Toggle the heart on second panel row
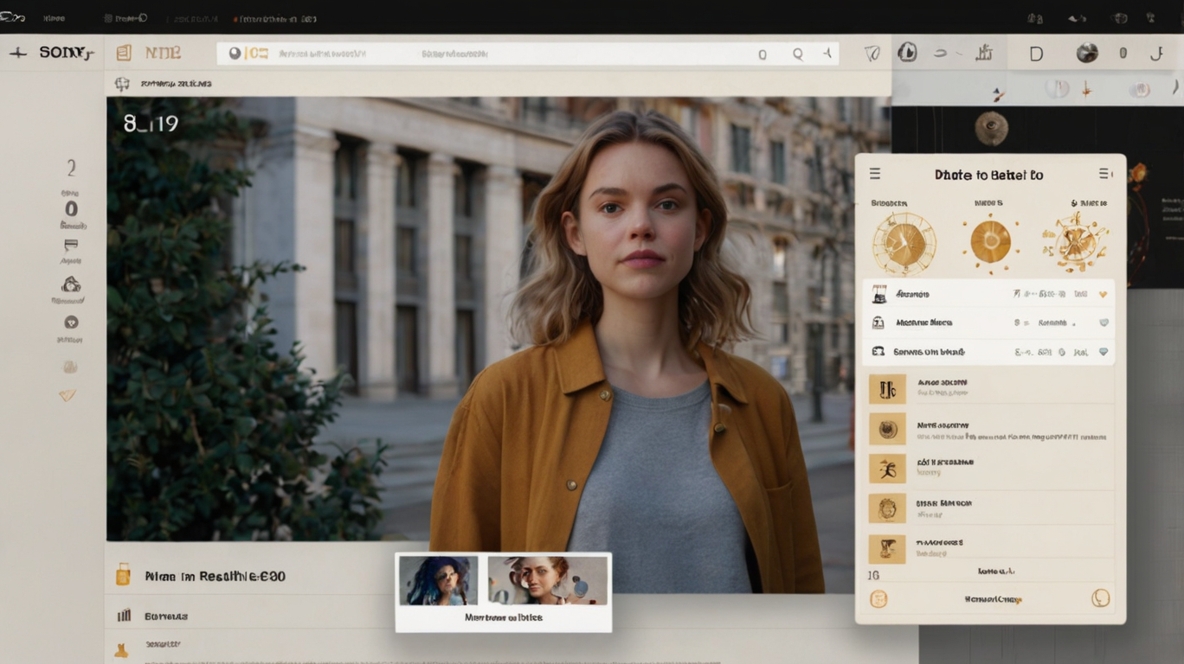The height and width of the screenshot is (664, 1184). click(1103, 323)
